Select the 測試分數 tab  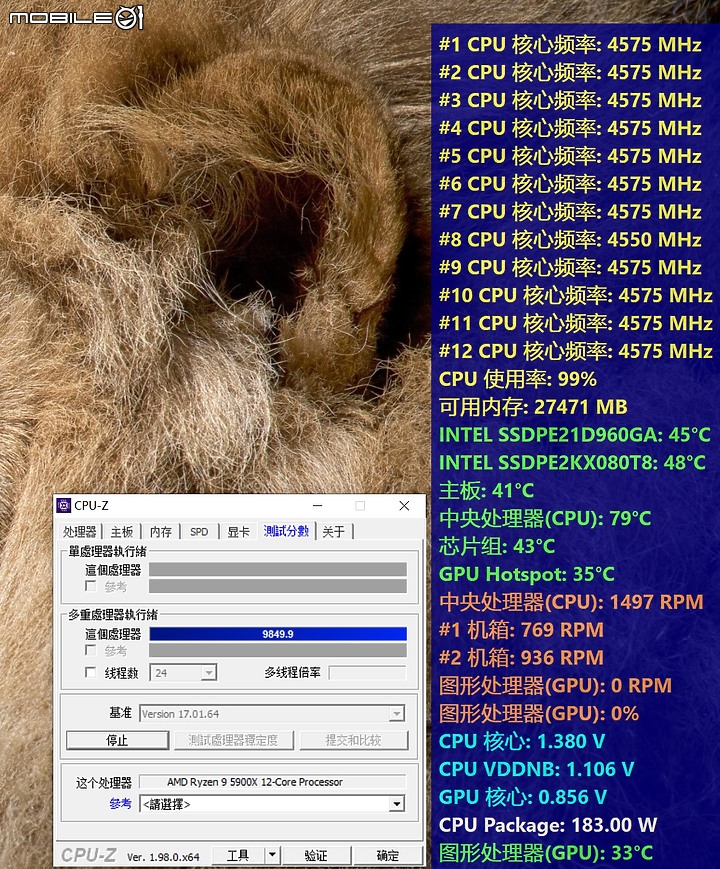286,531
